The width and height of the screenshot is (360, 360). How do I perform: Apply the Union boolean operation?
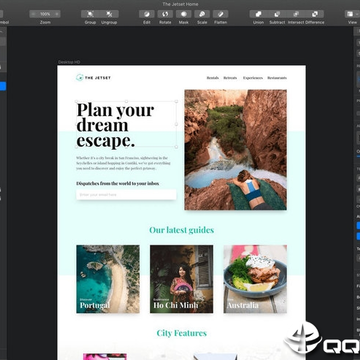pyautogui.click(x=258, y=14)
